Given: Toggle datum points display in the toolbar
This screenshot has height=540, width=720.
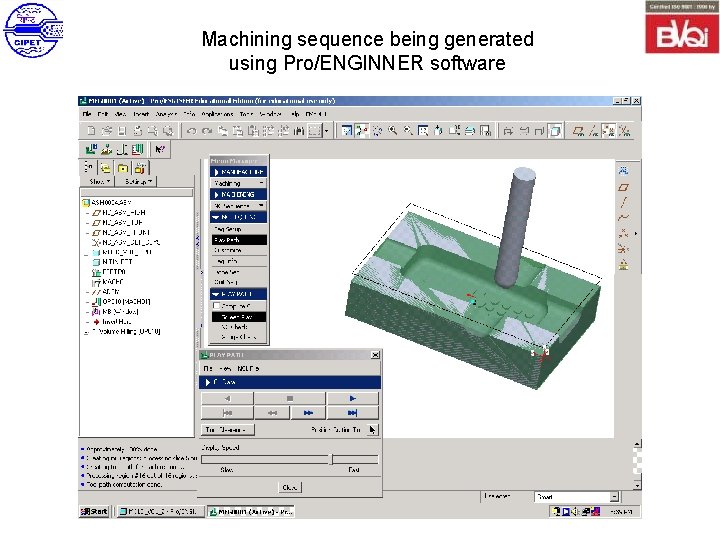Looking at the screenshot, I should 609,131.
